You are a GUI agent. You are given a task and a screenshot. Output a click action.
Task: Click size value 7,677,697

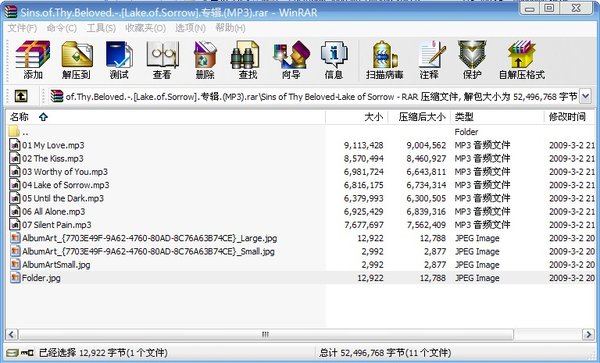(x=364, y=225)
